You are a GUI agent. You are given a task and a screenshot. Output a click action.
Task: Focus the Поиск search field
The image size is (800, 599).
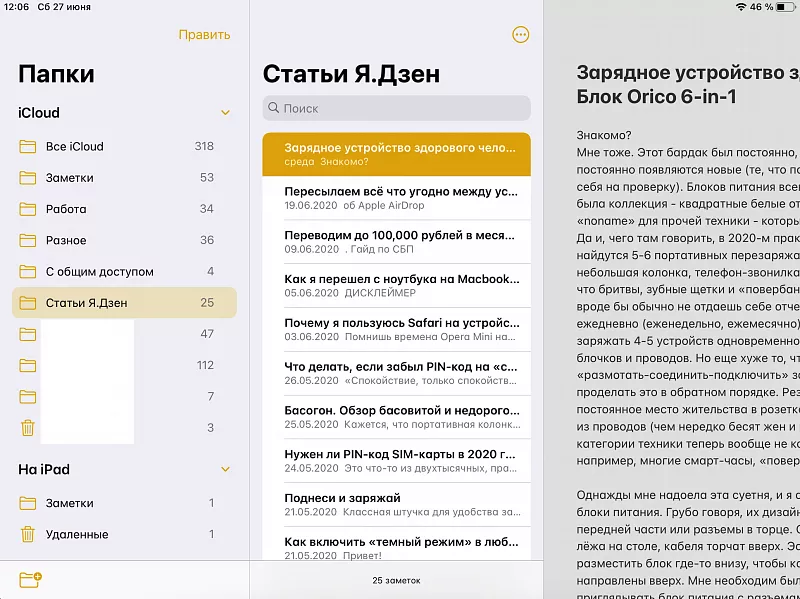(x=400, y=108)
